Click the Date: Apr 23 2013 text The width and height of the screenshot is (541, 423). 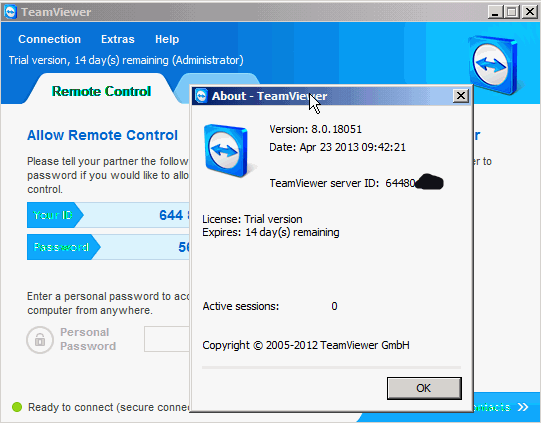(x=337, y=147)
